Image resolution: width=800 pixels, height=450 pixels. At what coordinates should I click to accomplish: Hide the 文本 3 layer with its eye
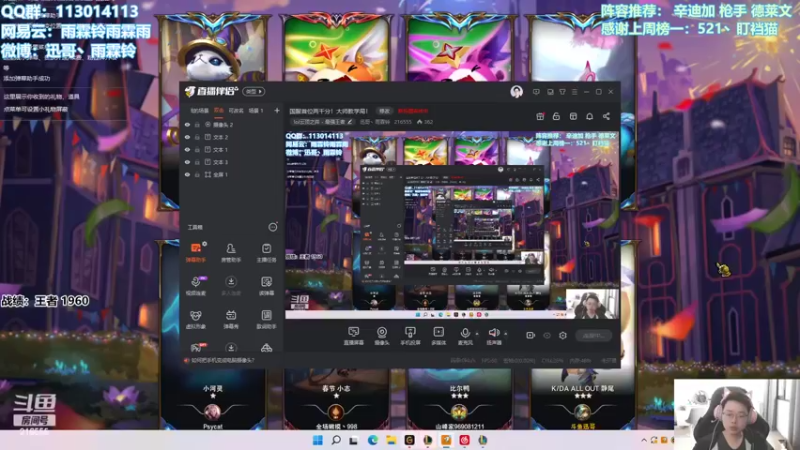click(x=187, y=162)
